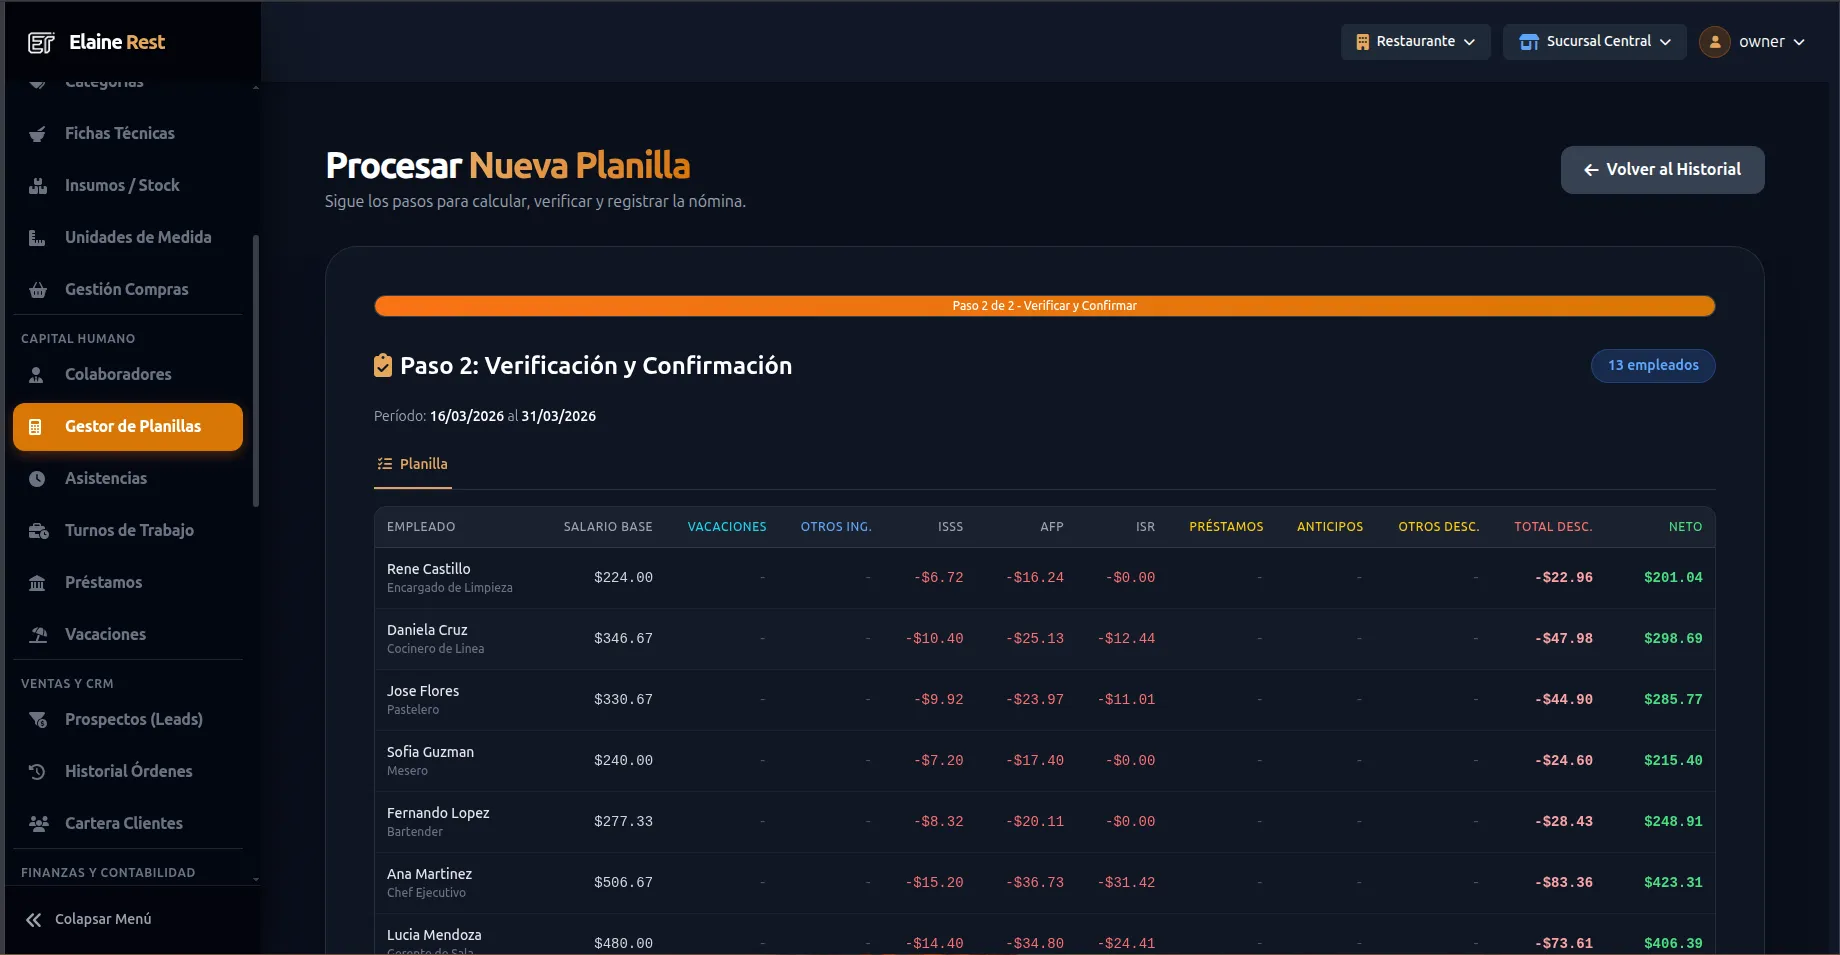Viewport: 1840px width, 955px height.
Task: Click Historial Órdenes history icon
Action: coord(37,772)
